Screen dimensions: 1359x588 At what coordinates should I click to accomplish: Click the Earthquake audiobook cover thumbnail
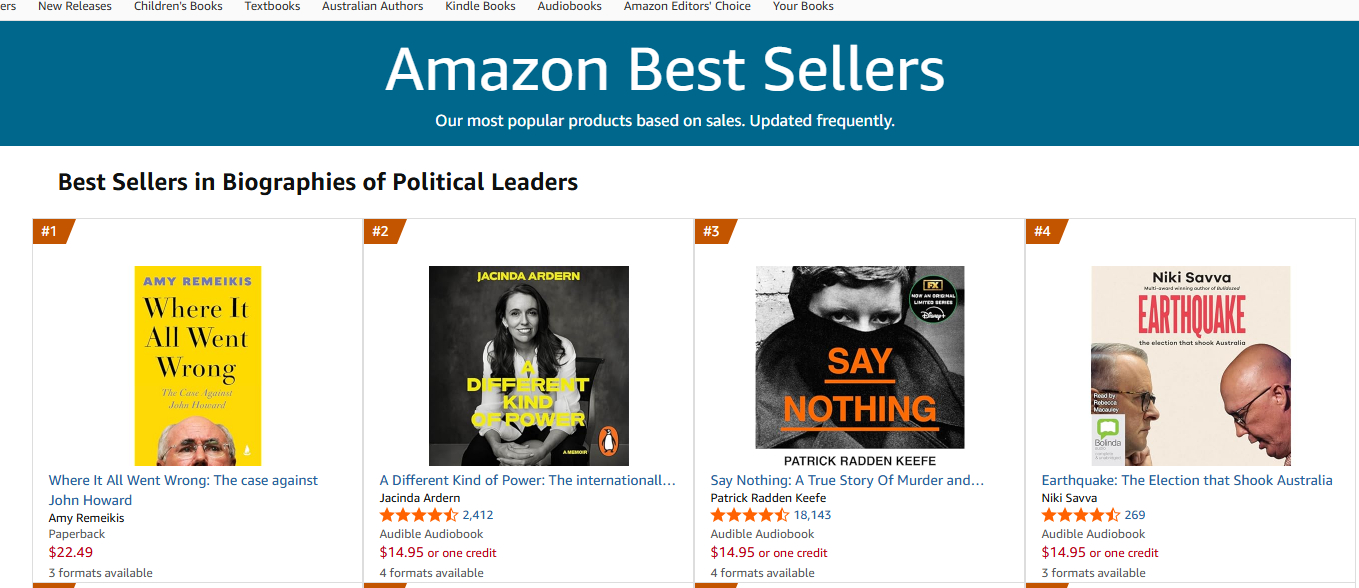point(1190,365)
